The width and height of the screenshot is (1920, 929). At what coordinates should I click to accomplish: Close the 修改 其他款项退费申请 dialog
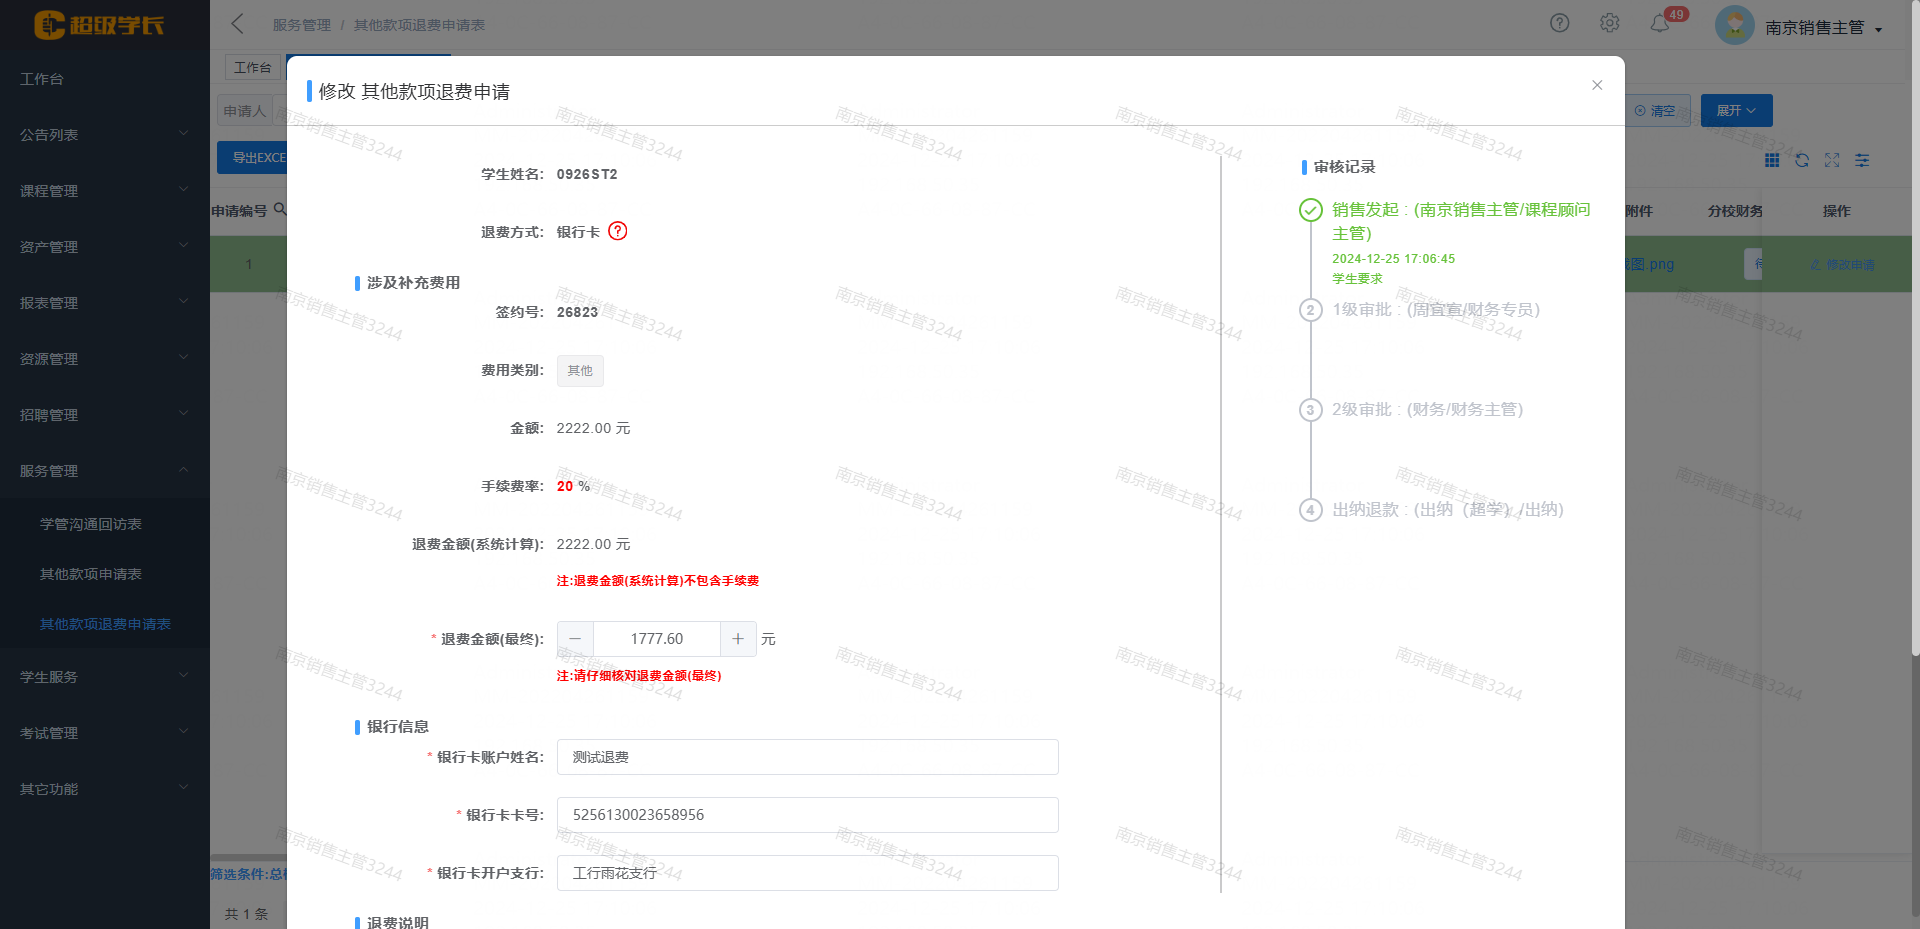tap(1597, 85)
